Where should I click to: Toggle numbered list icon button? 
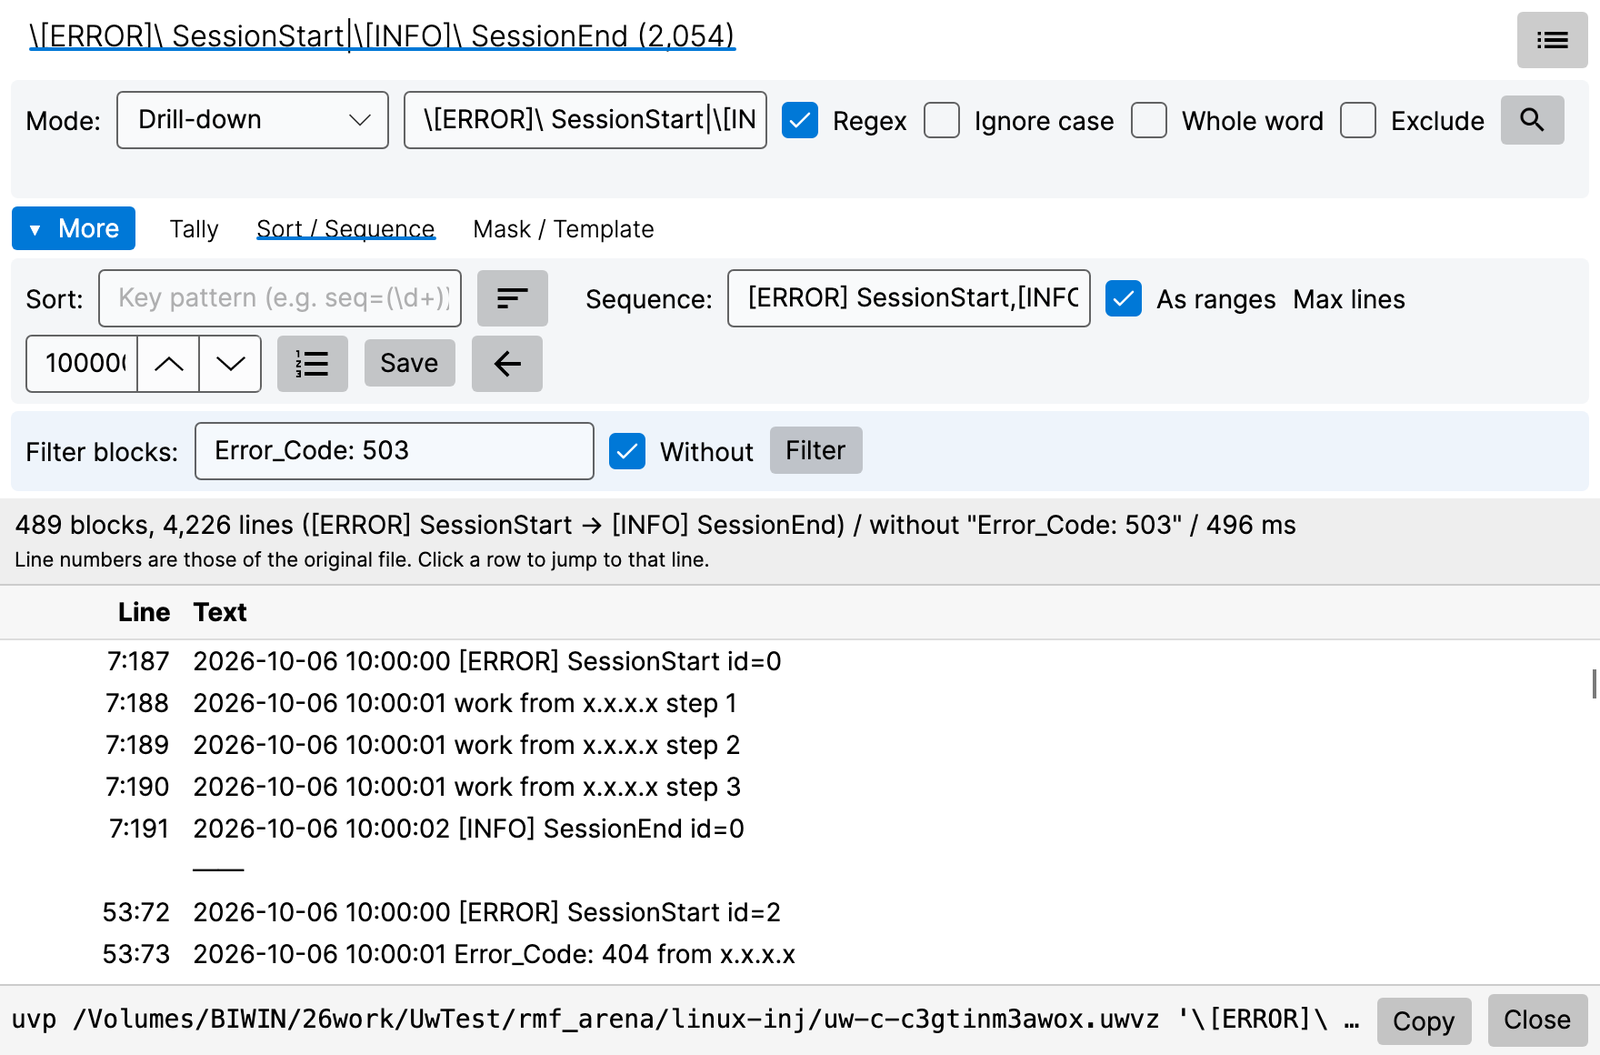(312, 363)
